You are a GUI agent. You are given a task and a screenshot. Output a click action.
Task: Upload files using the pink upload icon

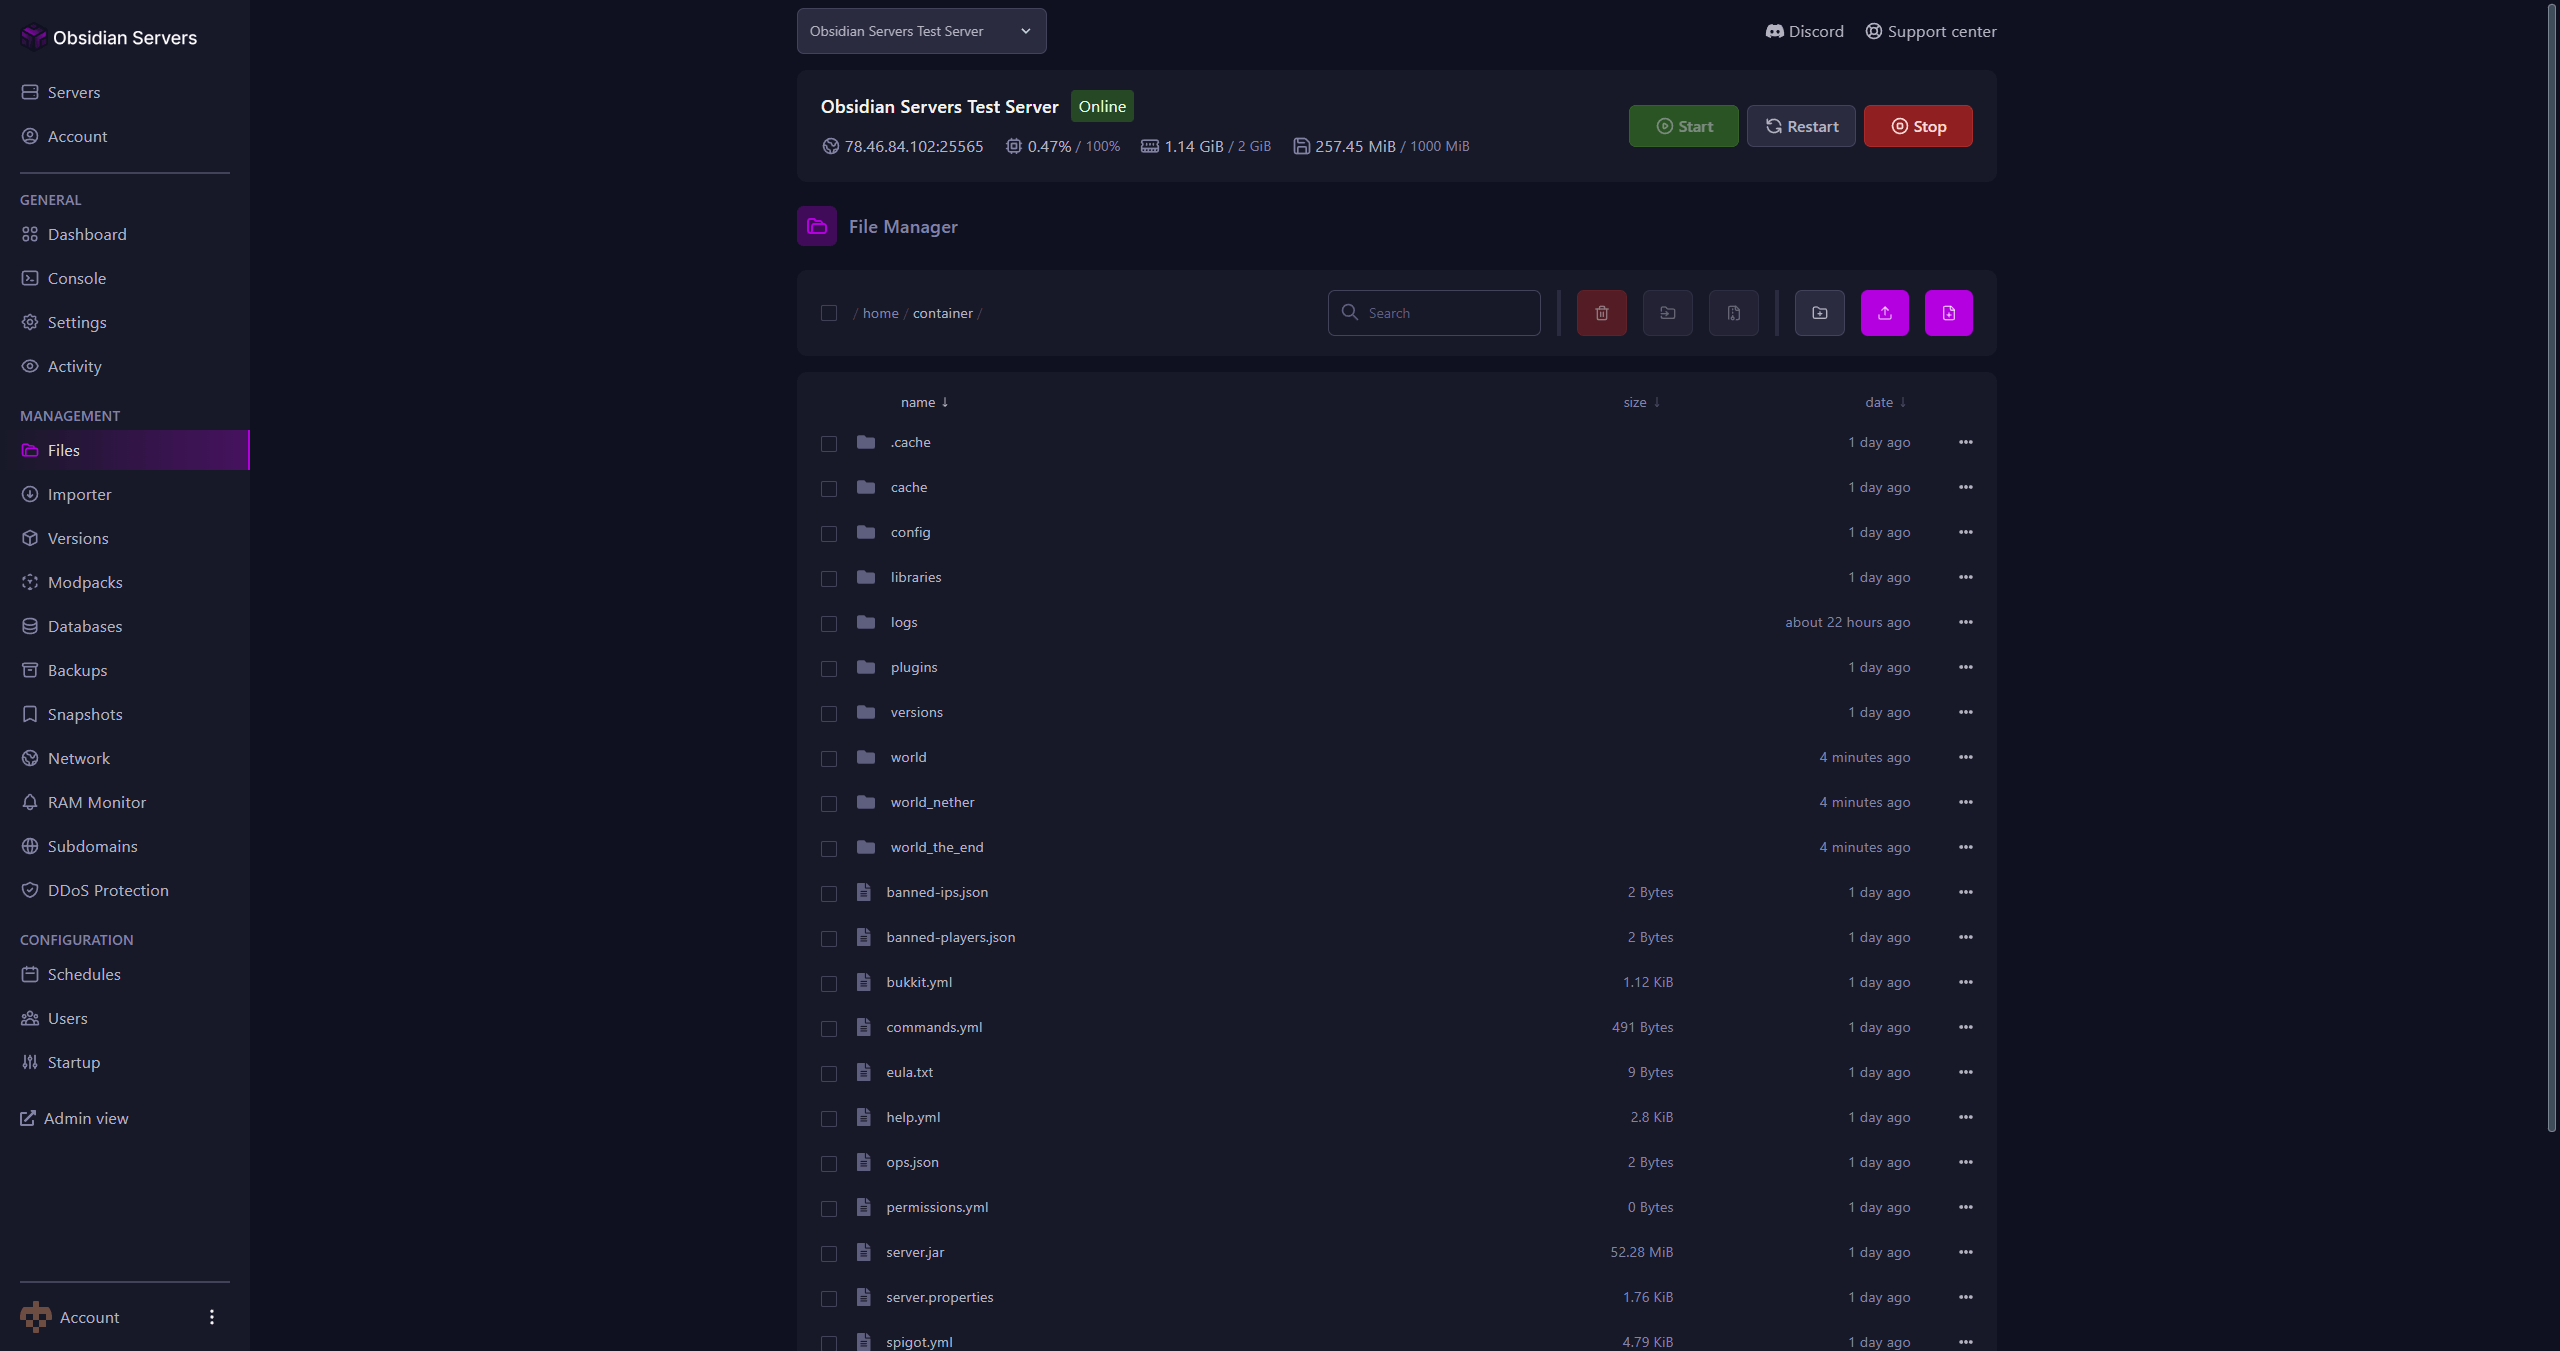click(x=1885, y=313)
